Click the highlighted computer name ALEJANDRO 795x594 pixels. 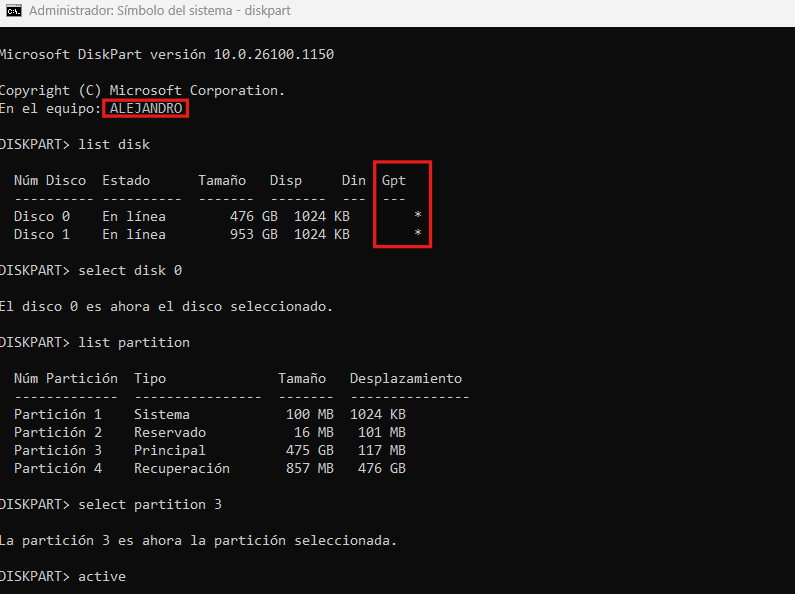pos(145,108)
